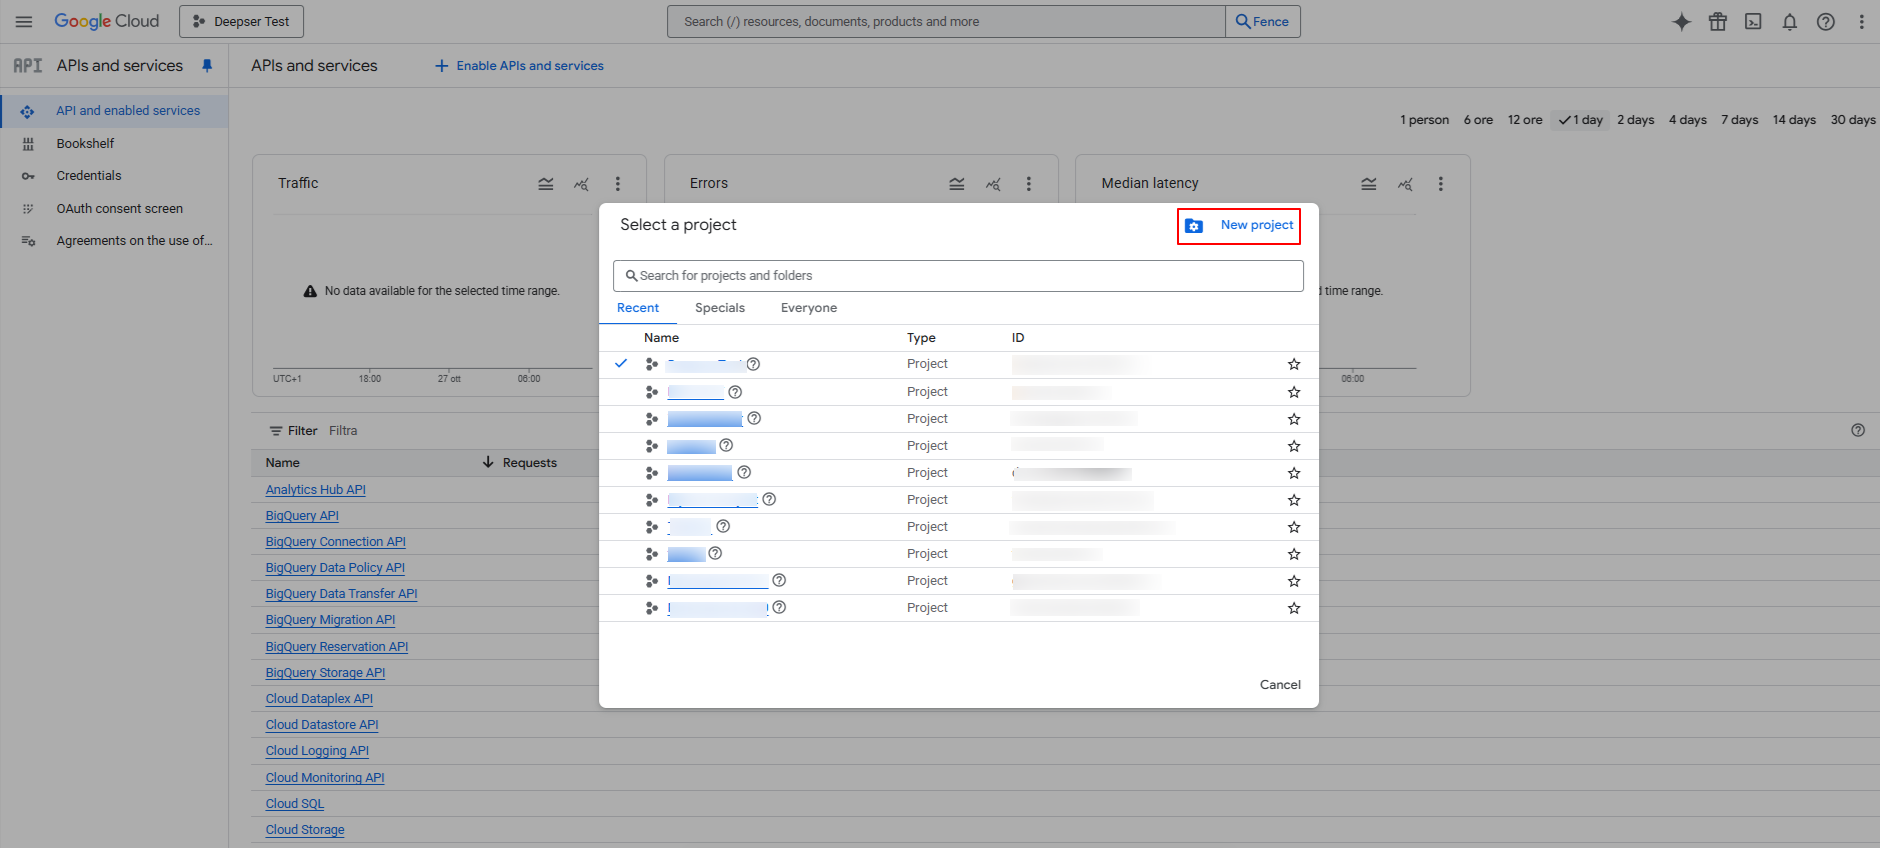Open the explore icon on the Errors chart
The width and height of the screenshot is (1880, 848).
click(x=993, y=184)
